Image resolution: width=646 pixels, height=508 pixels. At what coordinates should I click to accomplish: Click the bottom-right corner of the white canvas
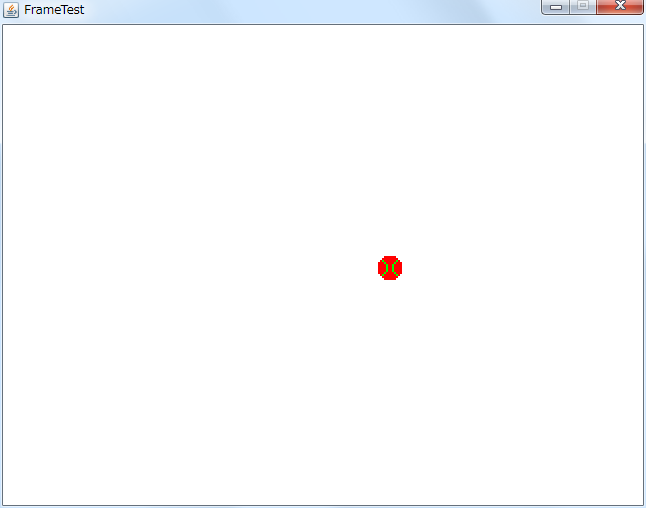pyautogui.click(x=640, y=502)
